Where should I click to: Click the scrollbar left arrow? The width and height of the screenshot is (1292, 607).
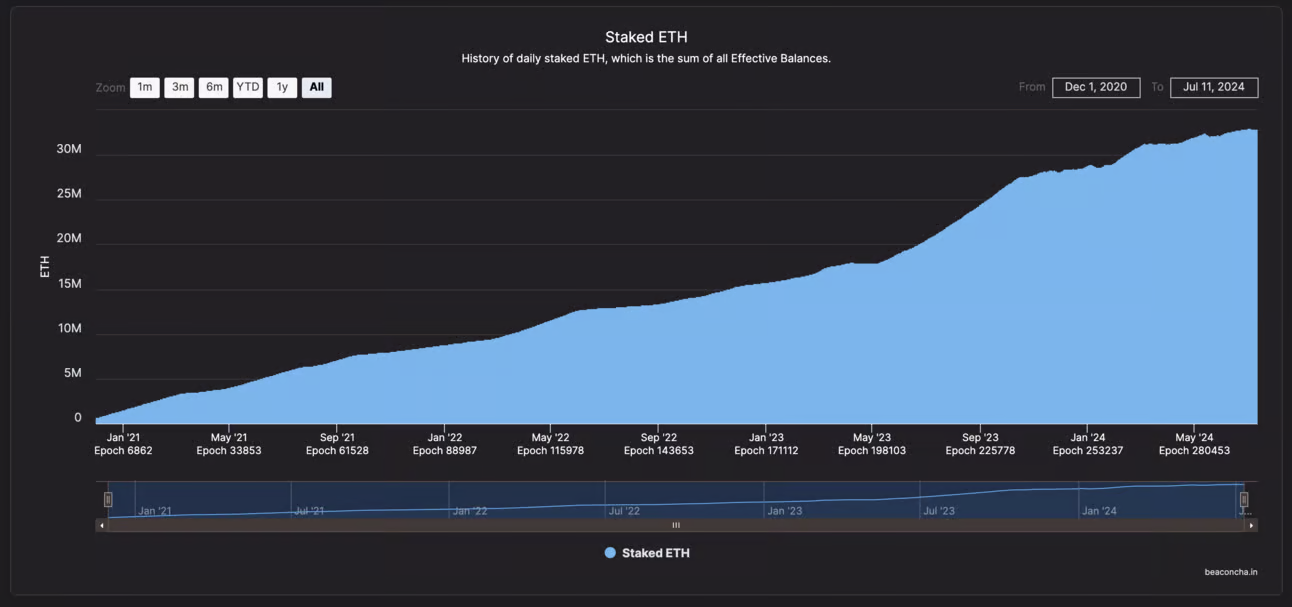click(x=101, y=525)
